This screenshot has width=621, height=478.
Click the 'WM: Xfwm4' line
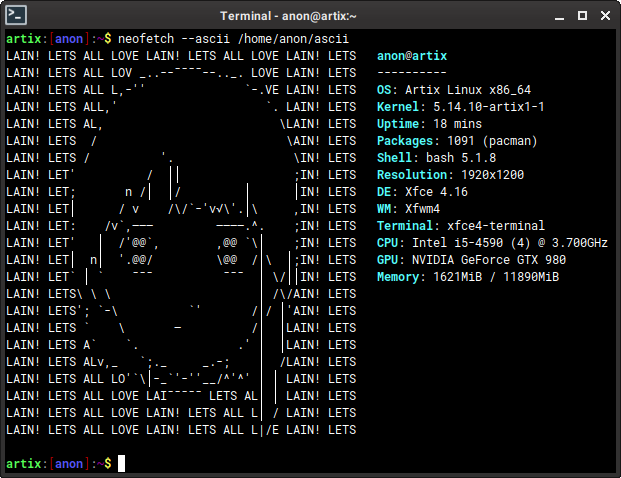click(408, 209)
